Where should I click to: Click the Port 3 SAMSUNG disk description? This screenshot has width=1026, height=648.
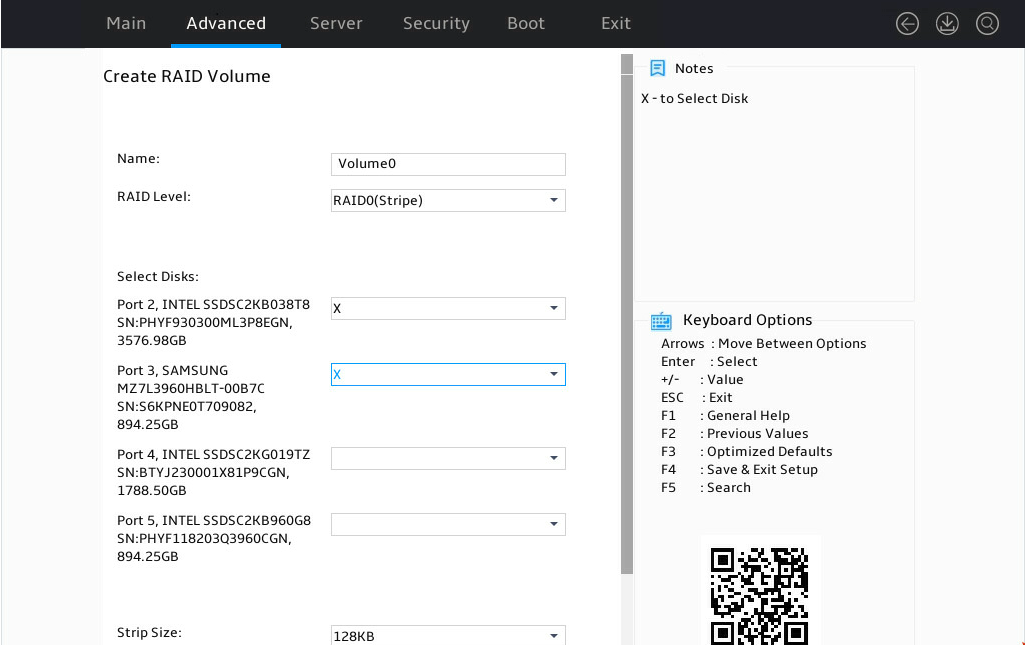(x=190, y=397)
